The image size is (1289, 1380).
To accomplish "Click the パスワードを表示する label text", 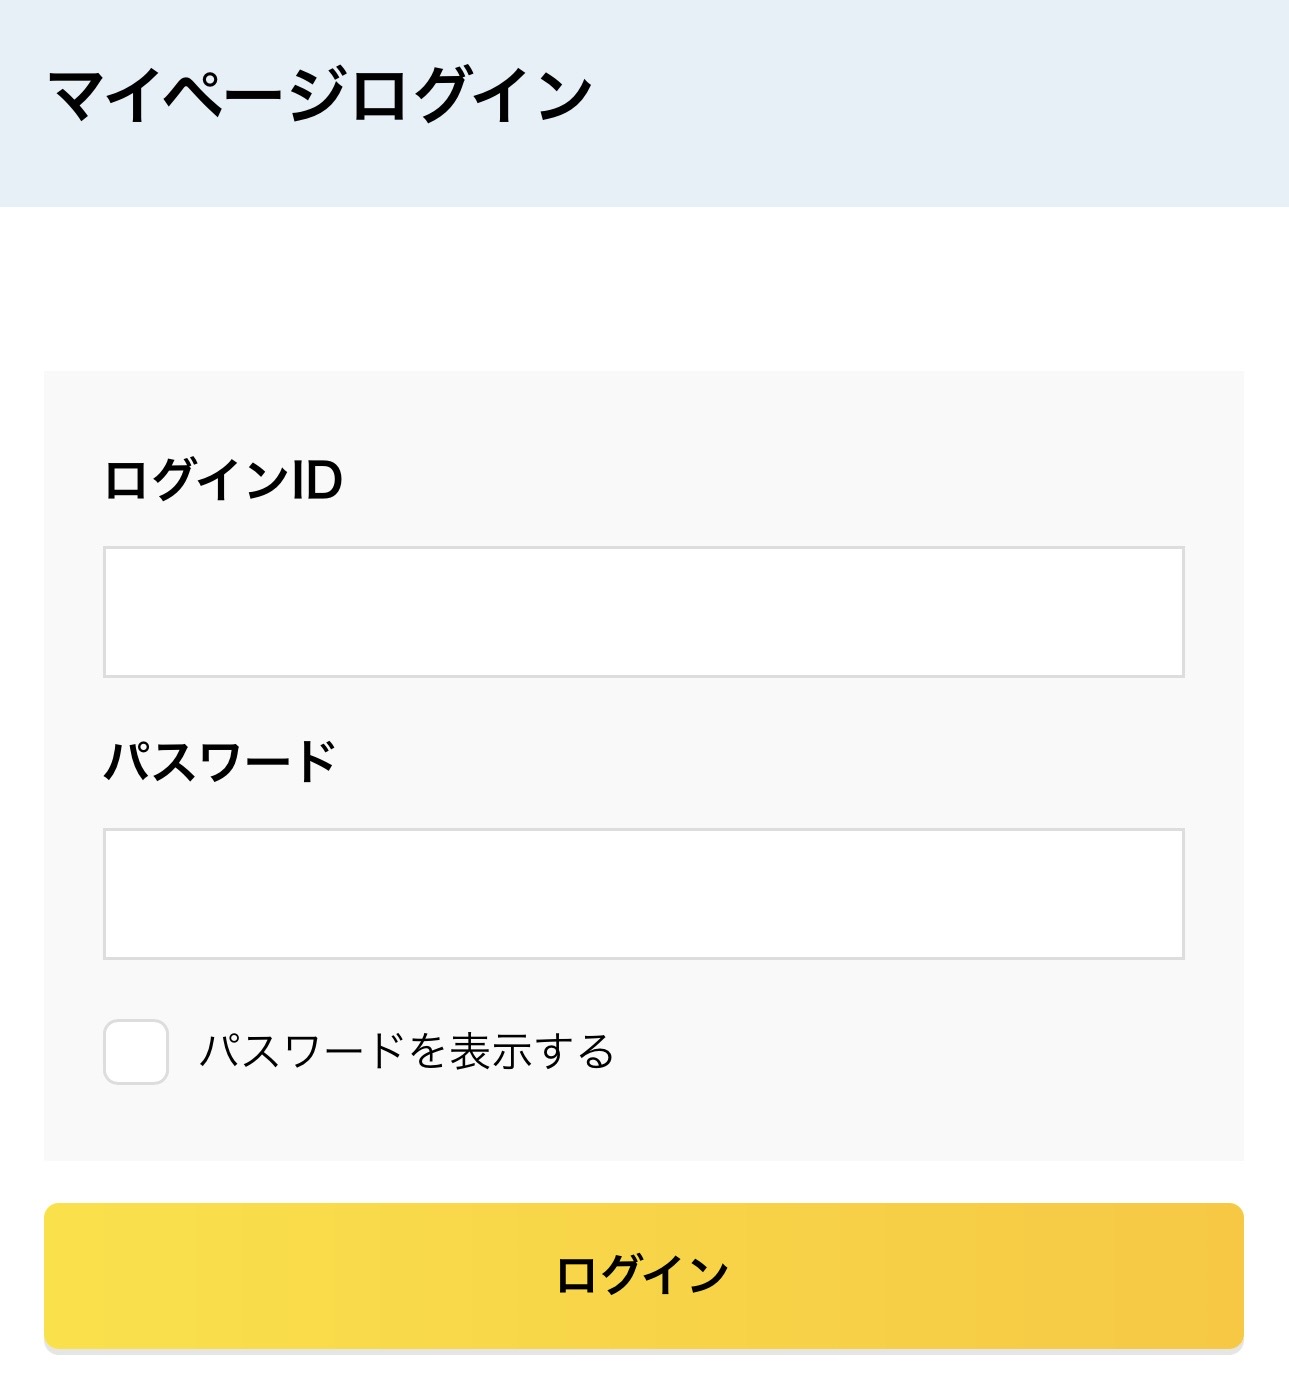I will coord(406,1052).
